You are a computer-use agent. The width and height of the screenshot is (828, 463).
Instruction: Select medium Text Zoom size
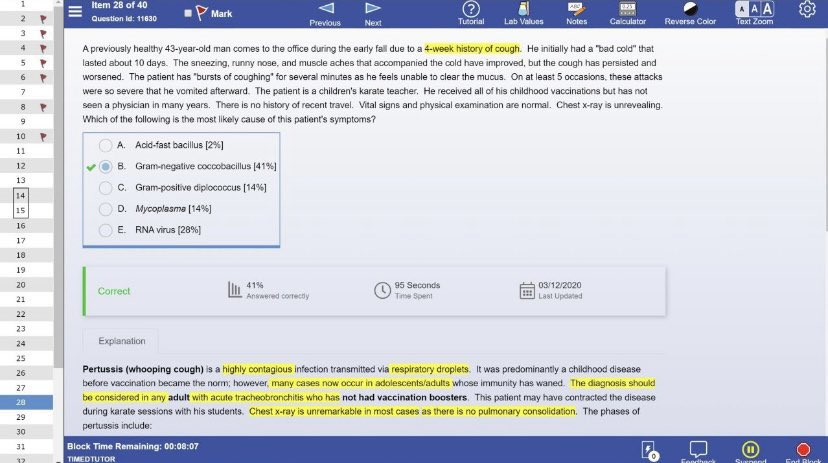[x=755, y=9]
